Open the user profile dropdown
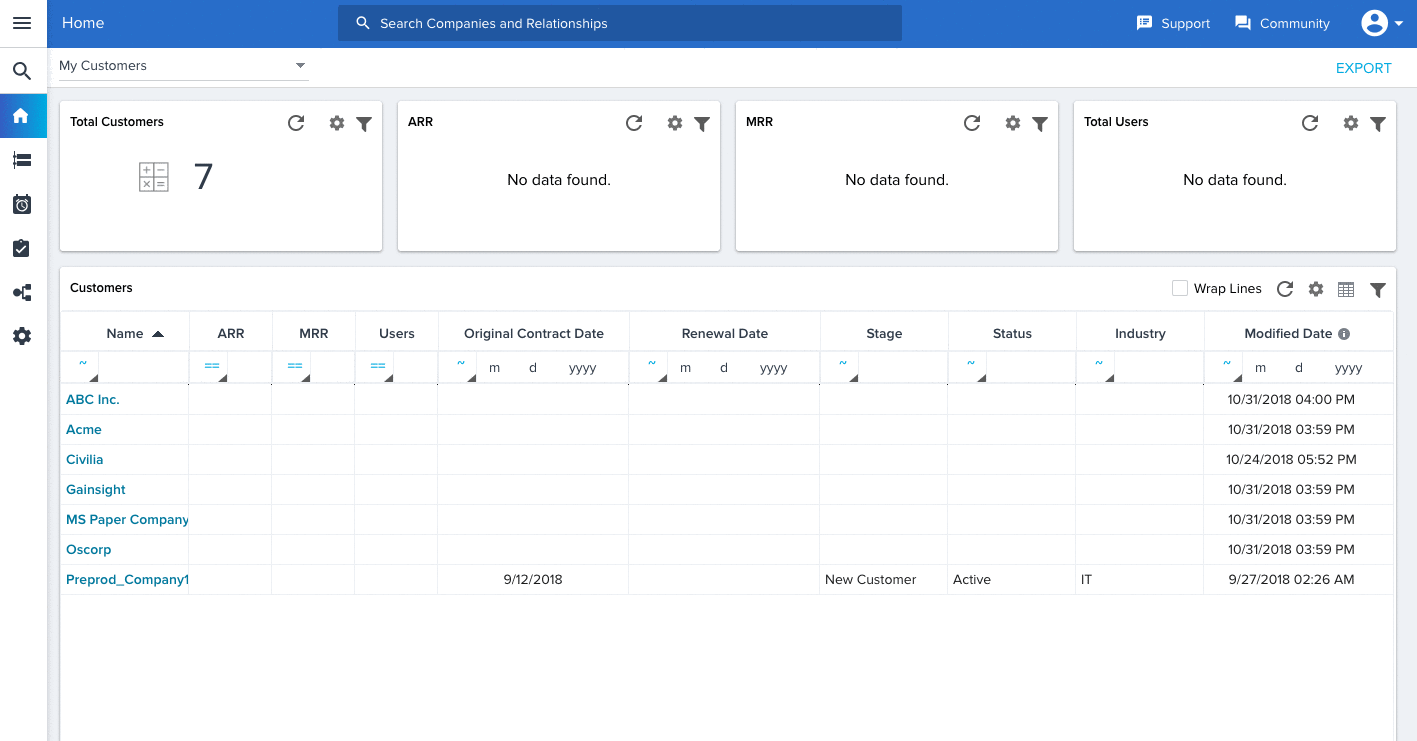The height and width of the screenshot is (741, 1417). point(1383,23)
